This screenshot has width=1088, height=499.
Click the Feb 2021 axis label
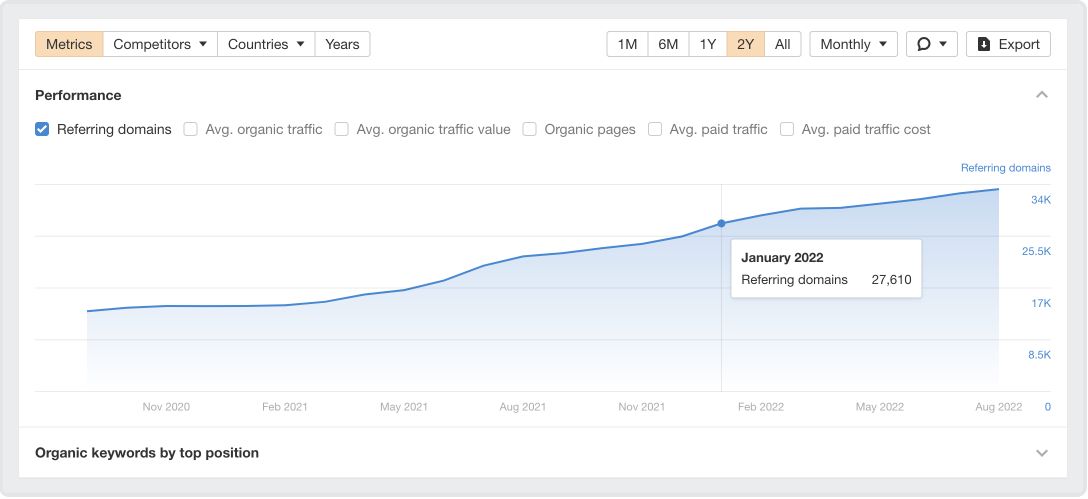pos(284,407)
